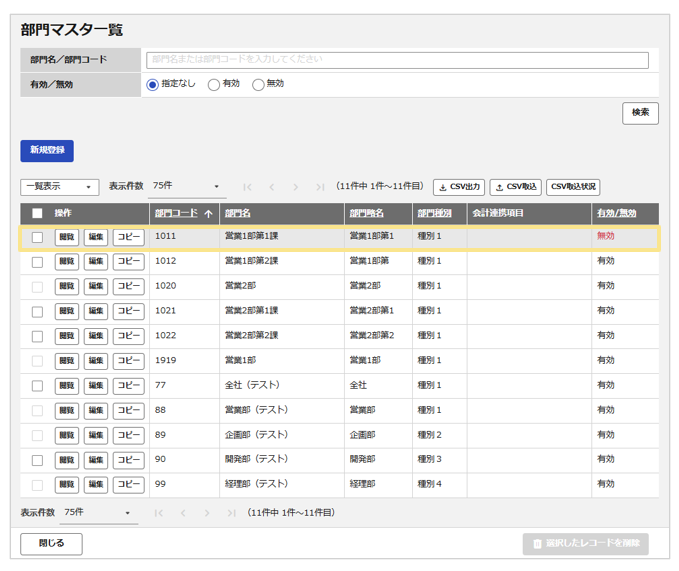Click 編集 for row 1011
679x571 pixels.
point(96,237)
